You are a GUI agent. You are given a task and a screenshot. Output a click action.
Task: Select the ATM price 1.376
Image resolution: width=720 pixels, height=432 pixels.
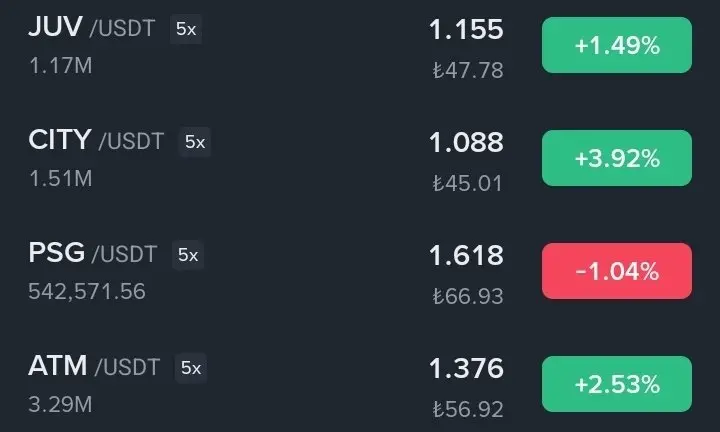click(467, 368)
